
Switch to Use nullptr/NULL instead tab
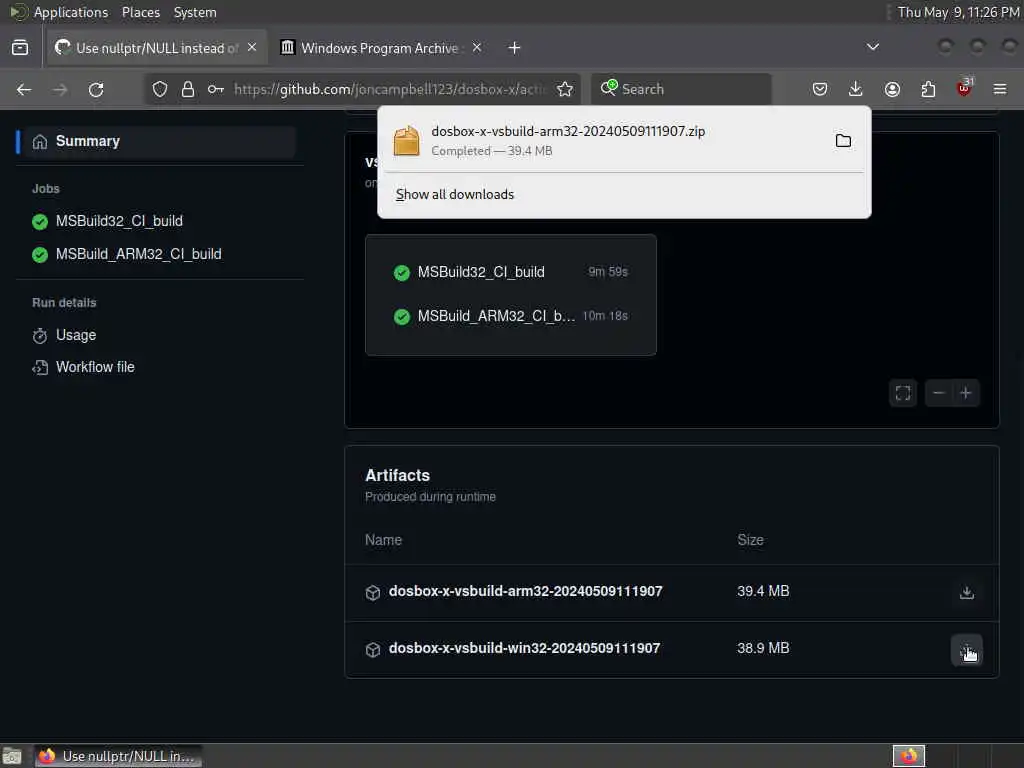point(157,48)
